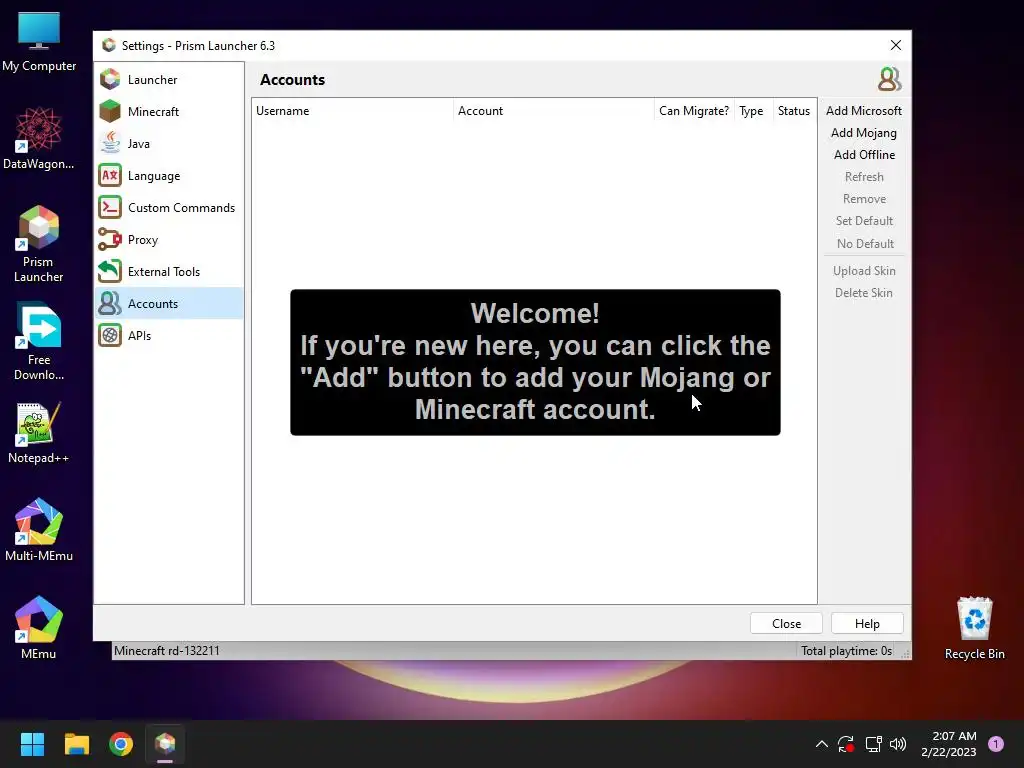This screenshot has height=768, width=1024.
Task: Click the Type column header
Action: (753, 111)
